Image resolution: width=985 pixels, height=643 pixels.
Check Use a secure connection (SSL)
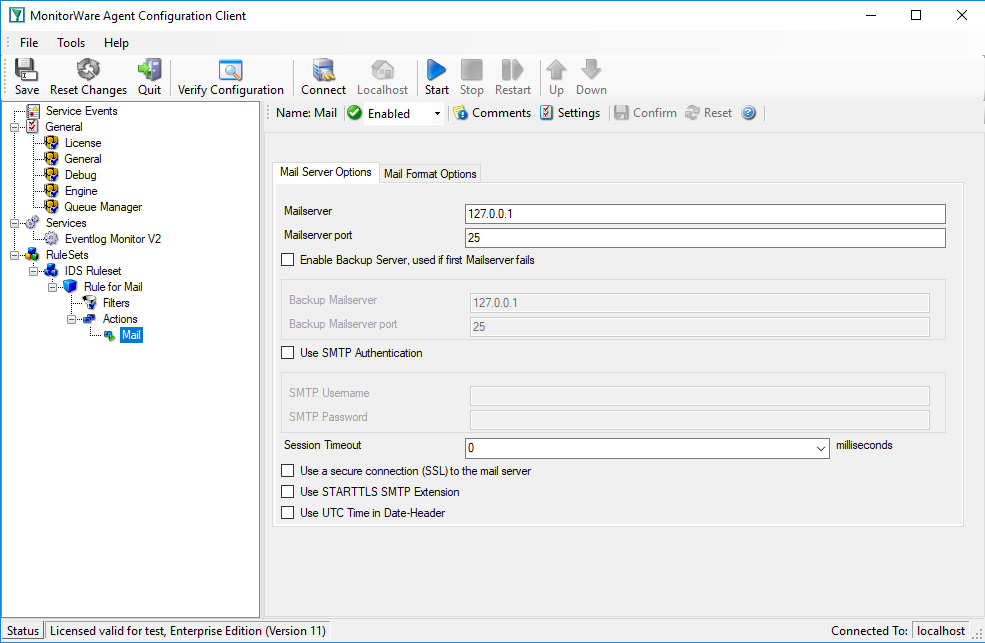point(288,471)
